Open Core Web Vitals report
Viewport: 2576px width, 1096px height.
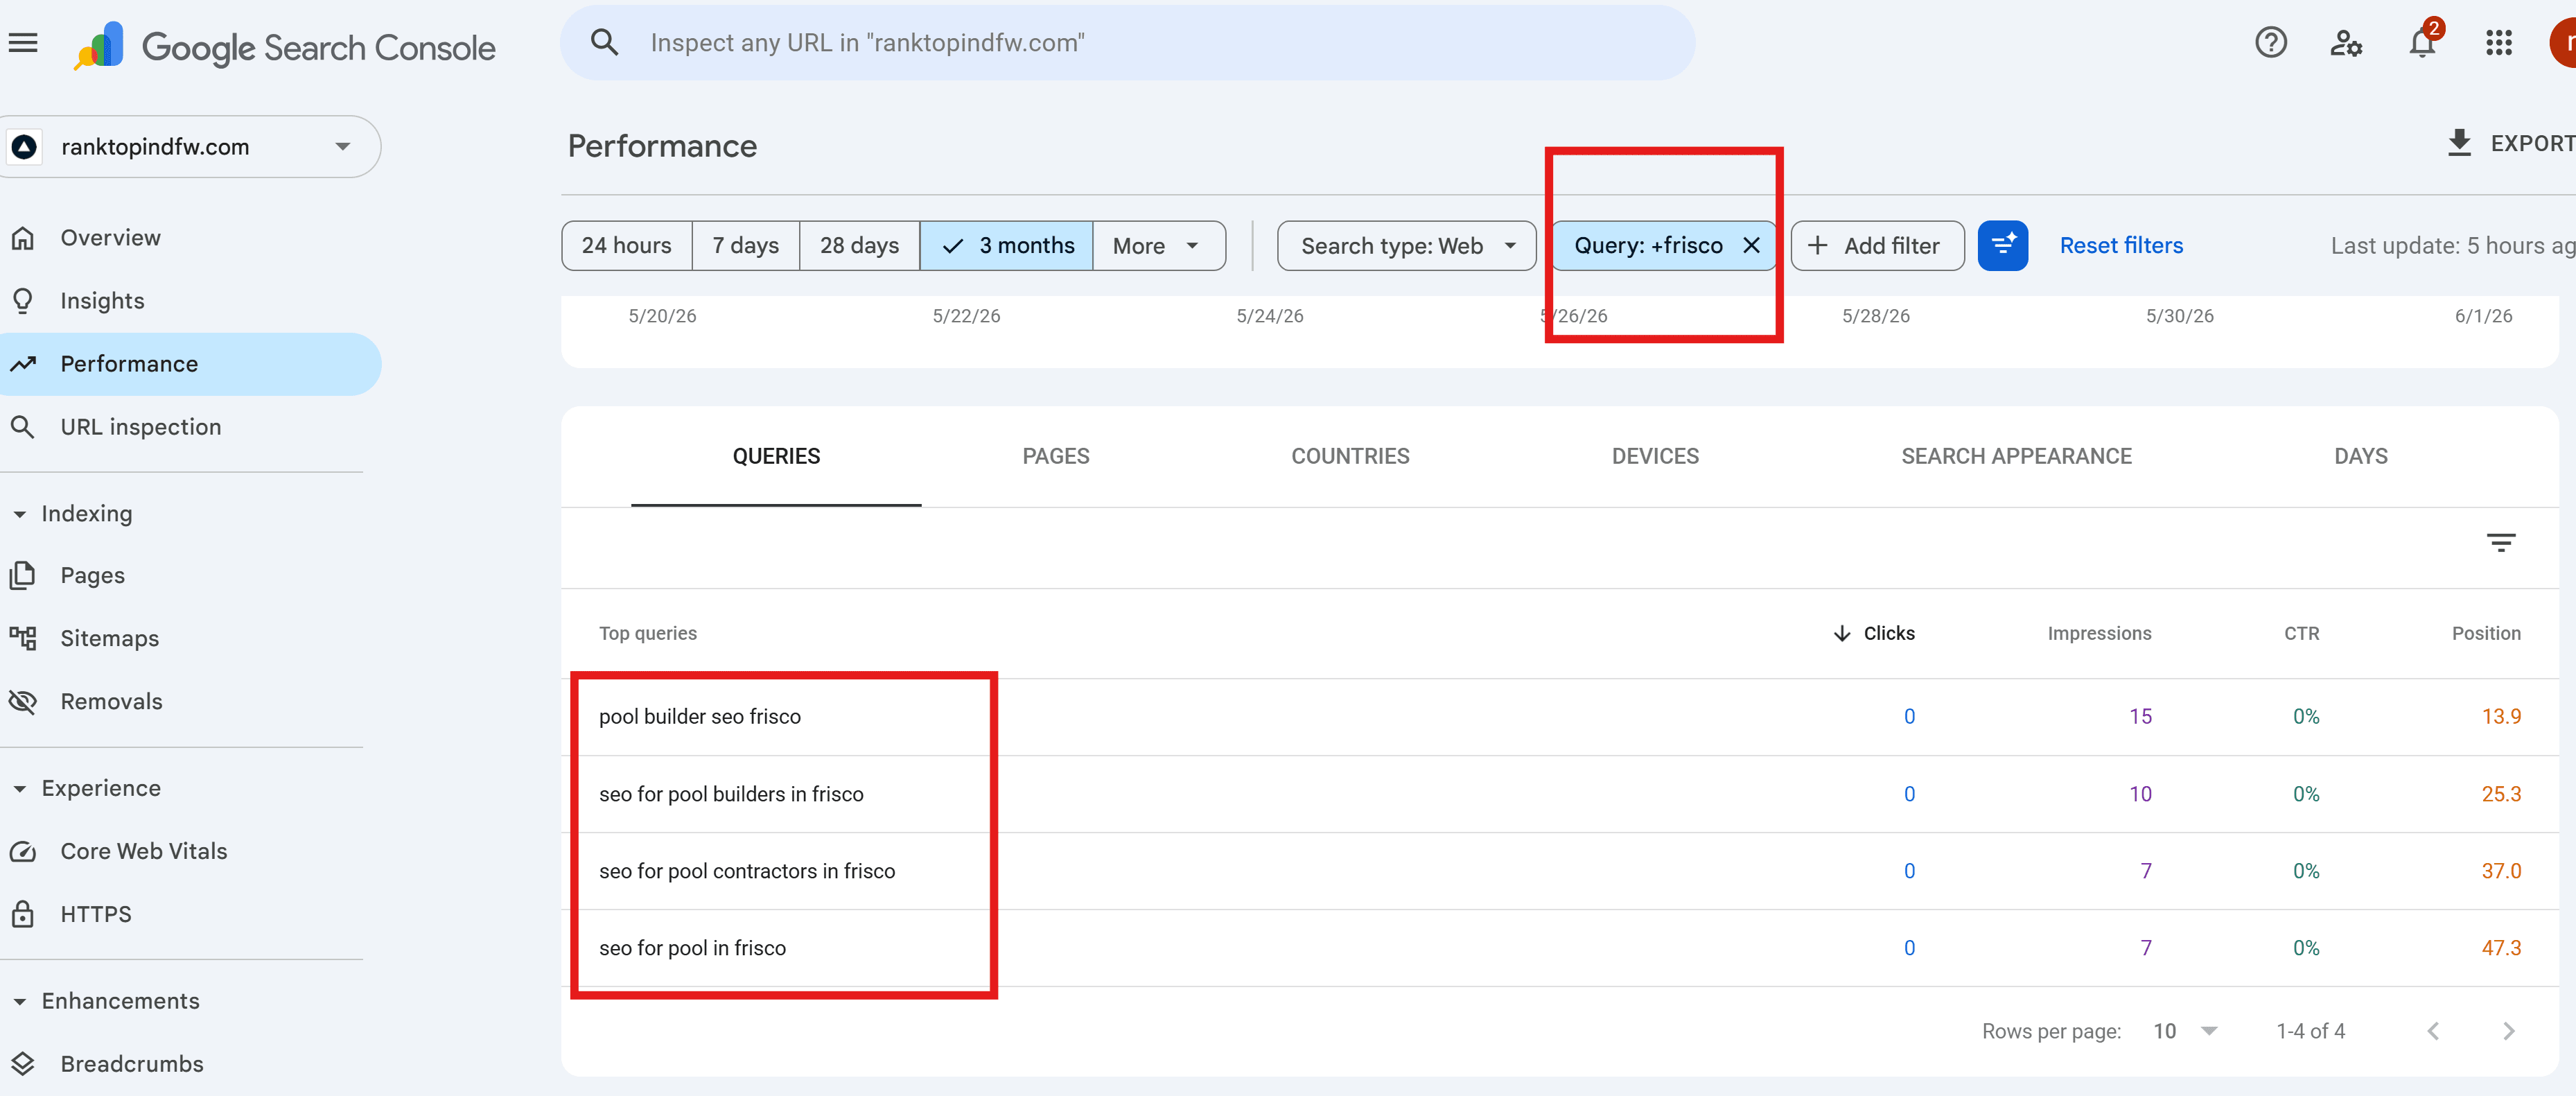click(x=190, y=852)
